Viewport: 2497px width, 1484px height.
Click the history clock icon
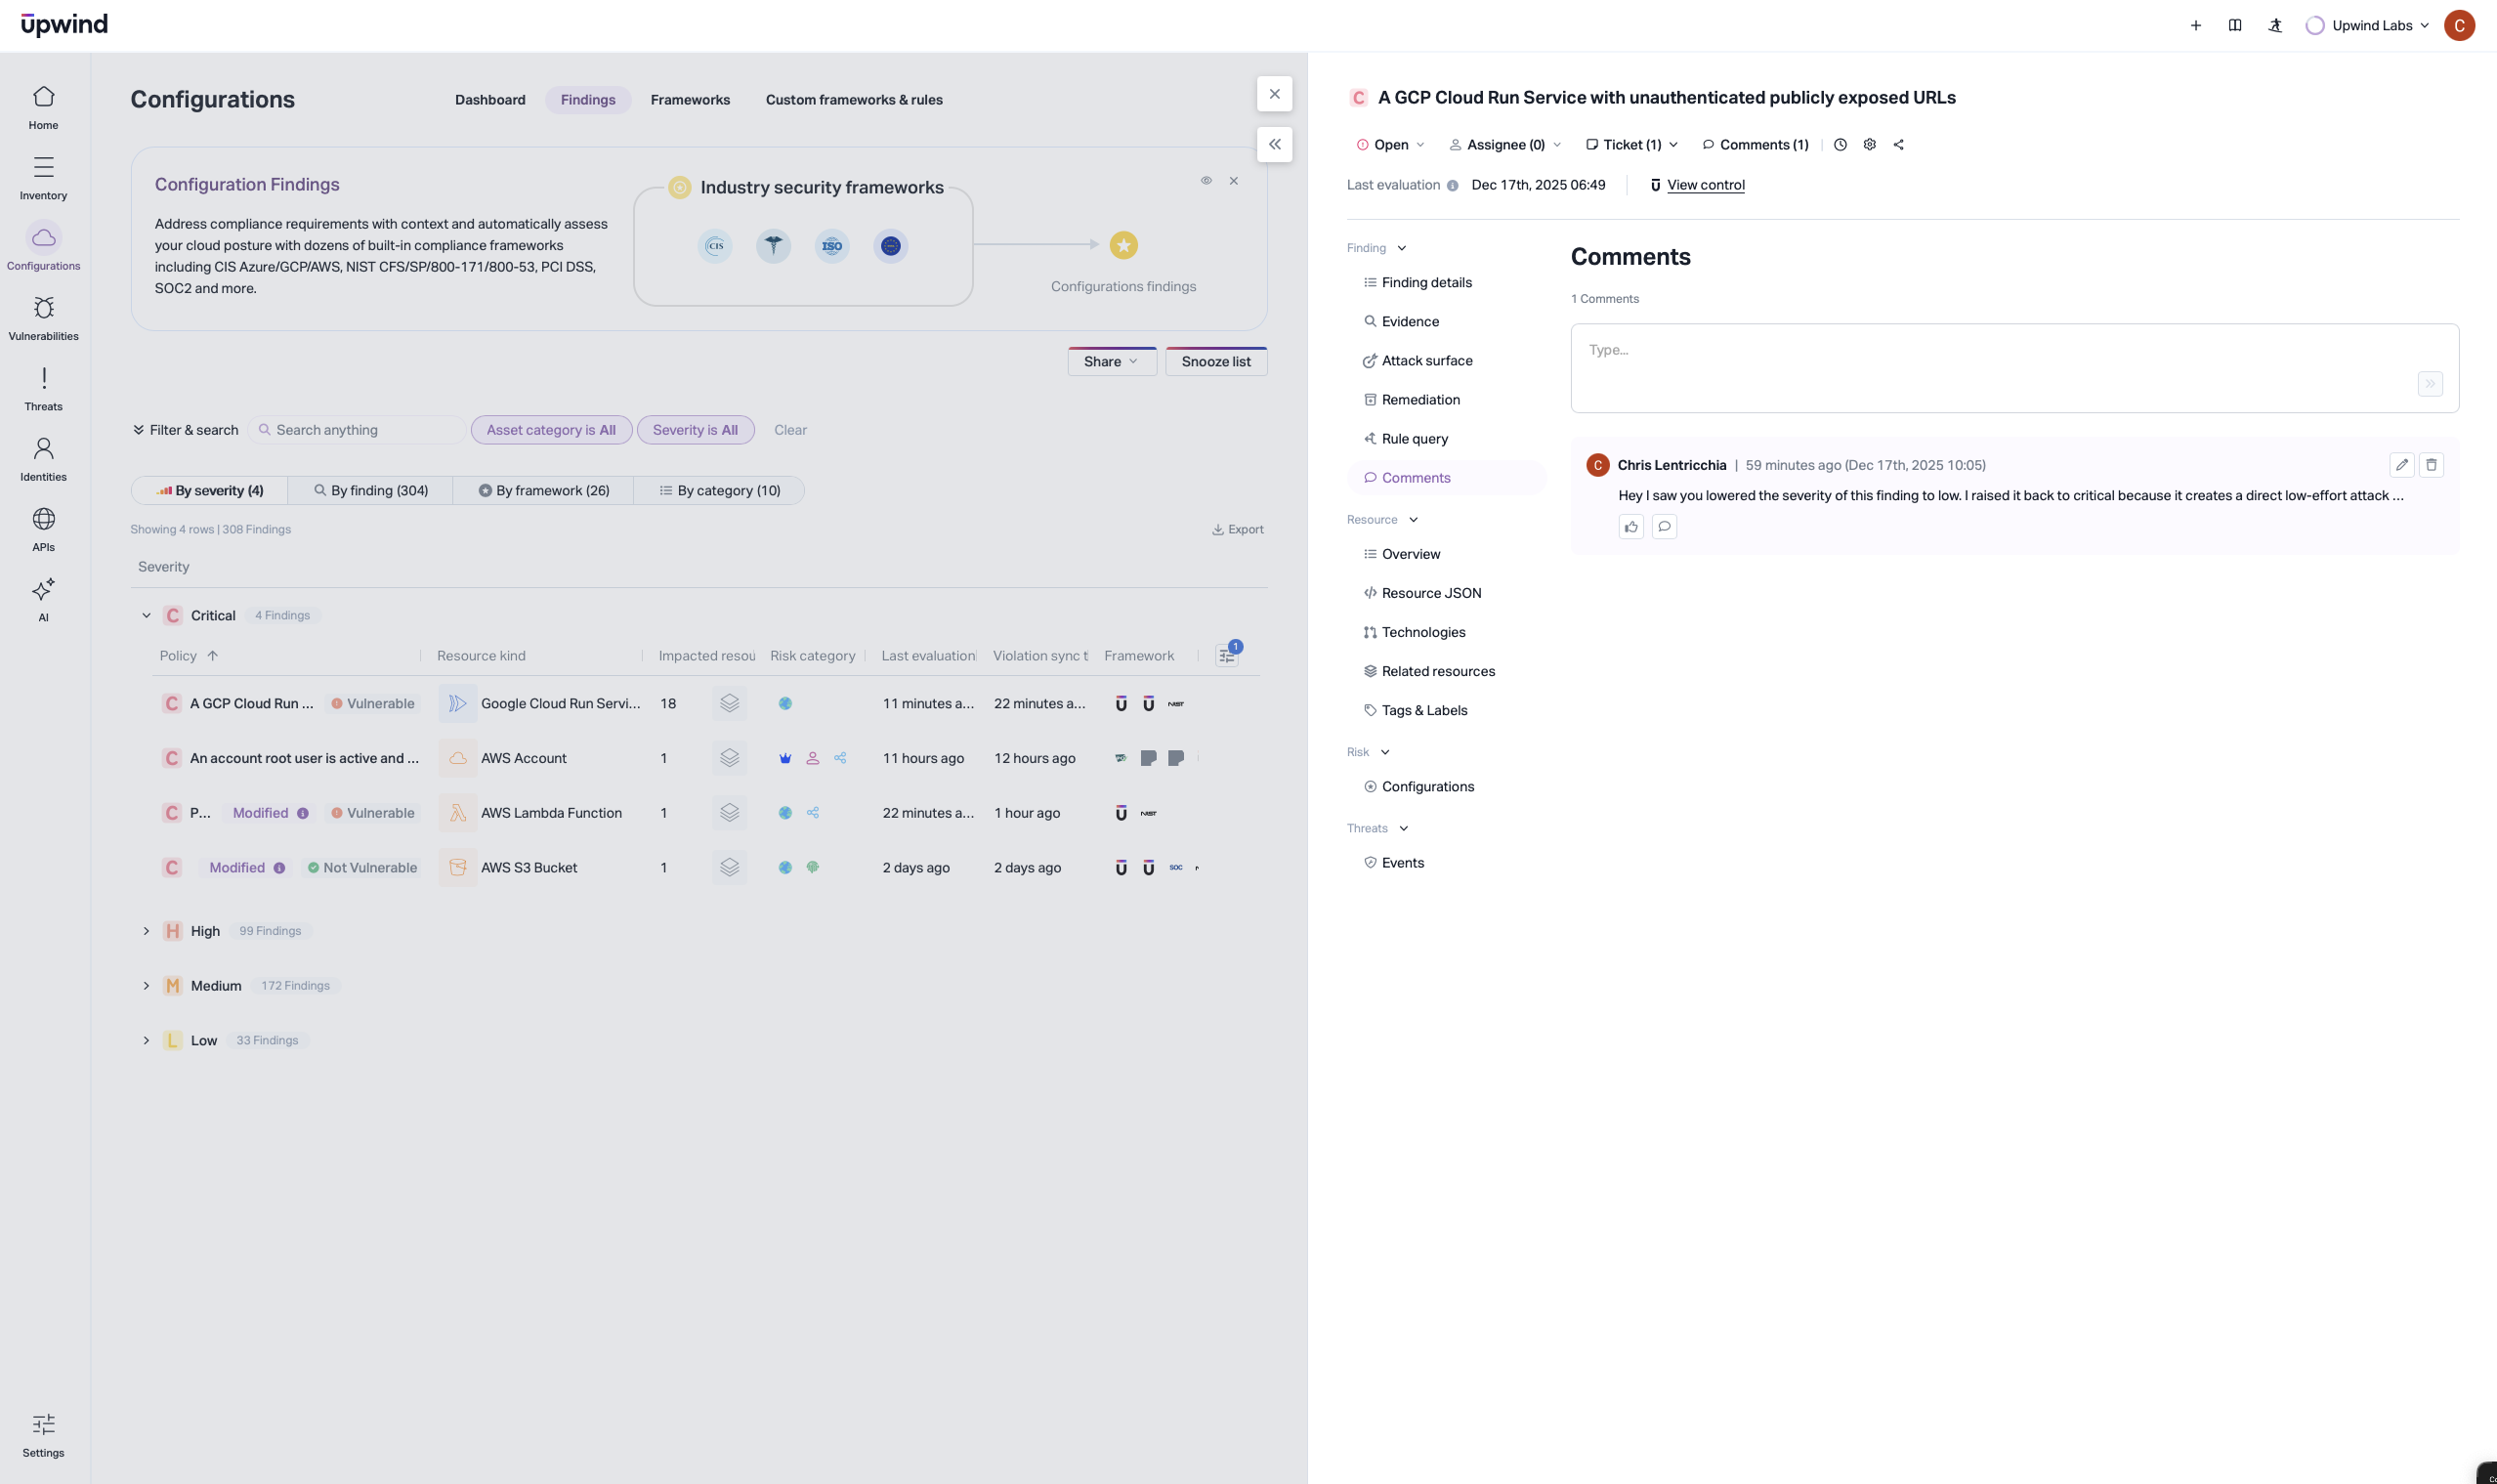point(1840,145)
